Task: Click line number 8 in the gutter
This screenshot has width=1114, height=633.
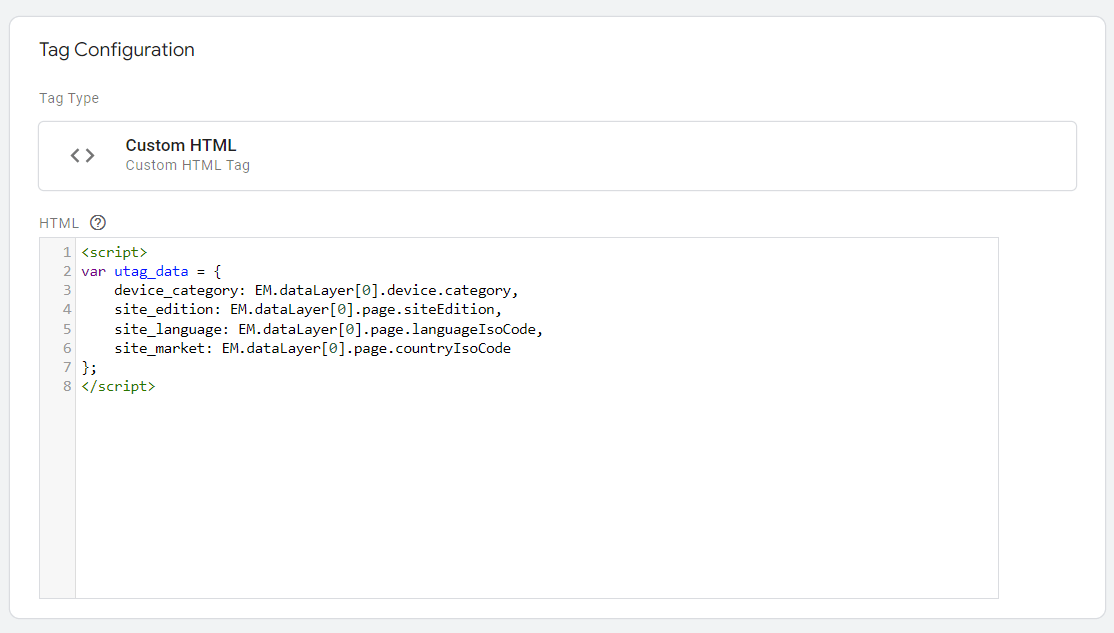Action: [x=67, y=386]
